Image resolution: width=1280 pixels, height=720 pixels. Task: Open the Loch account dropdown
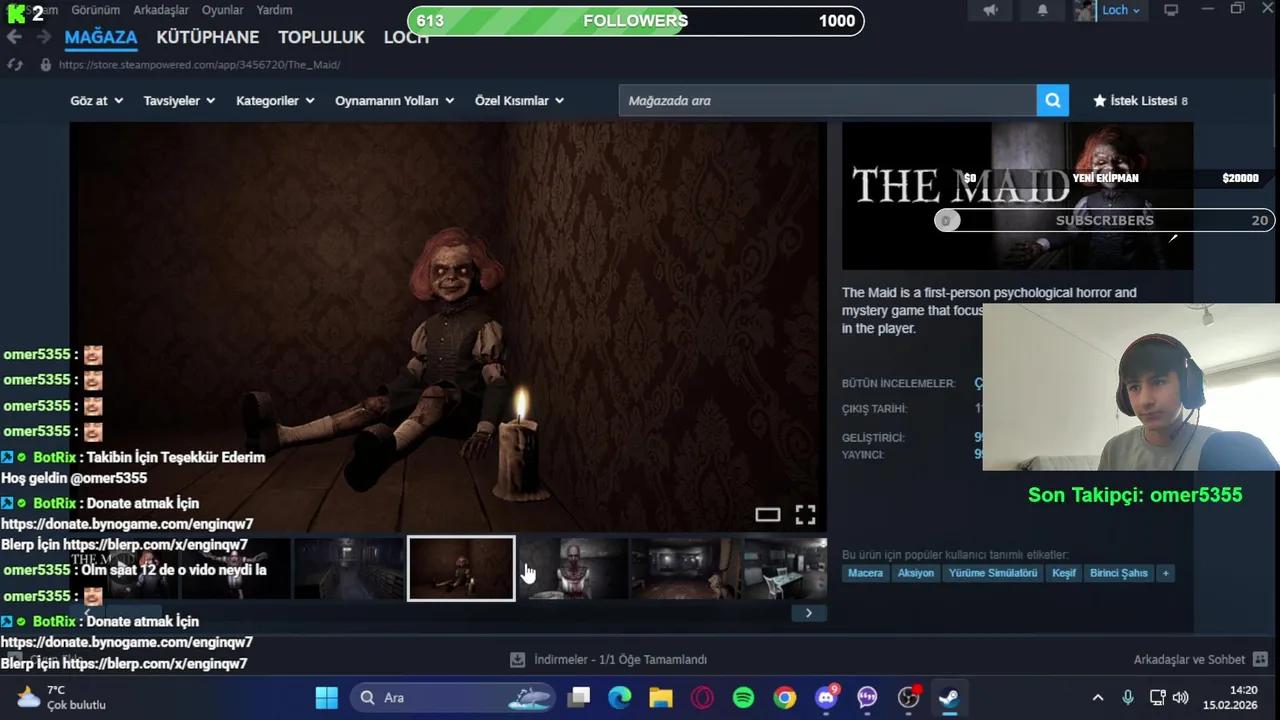click(1121, 10)
